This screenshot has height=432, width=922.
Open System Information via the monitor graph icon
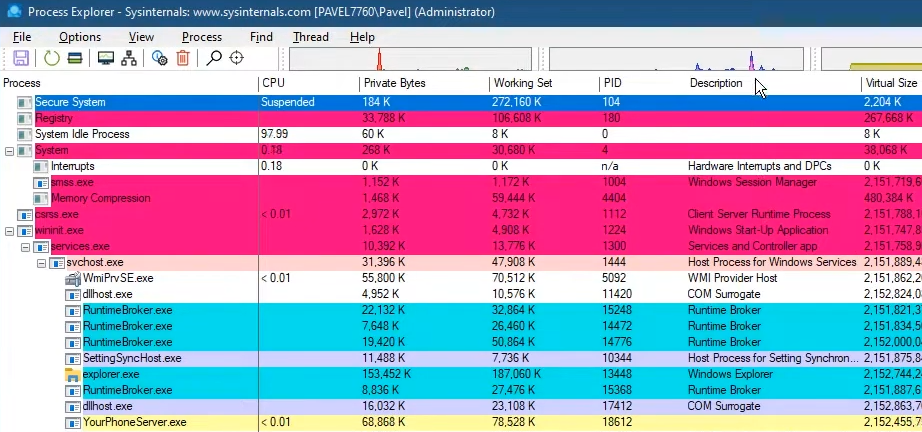point(105,58)
